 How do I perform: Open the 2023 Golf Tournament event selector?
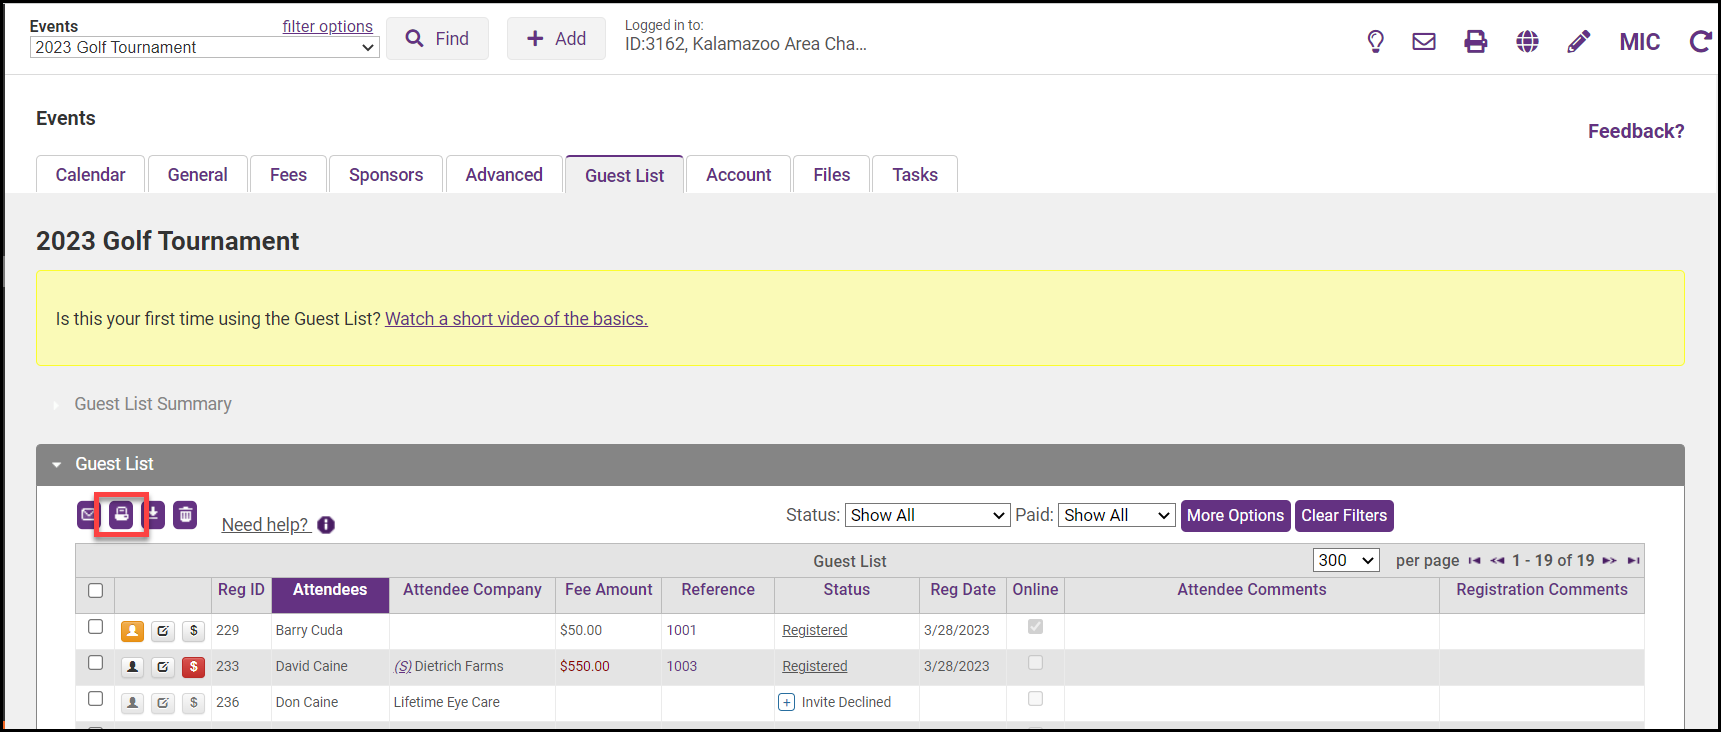coord(204,47)
